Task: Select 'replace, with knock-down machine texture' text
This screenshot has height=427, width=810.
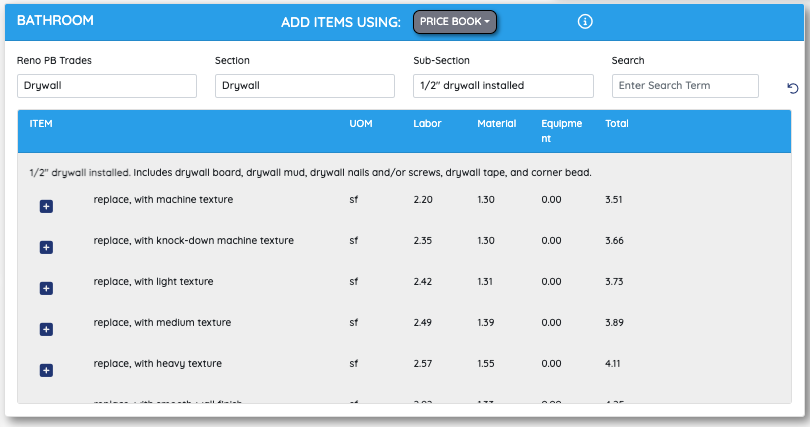Action: pyautogui.click(x=194, y=241)
